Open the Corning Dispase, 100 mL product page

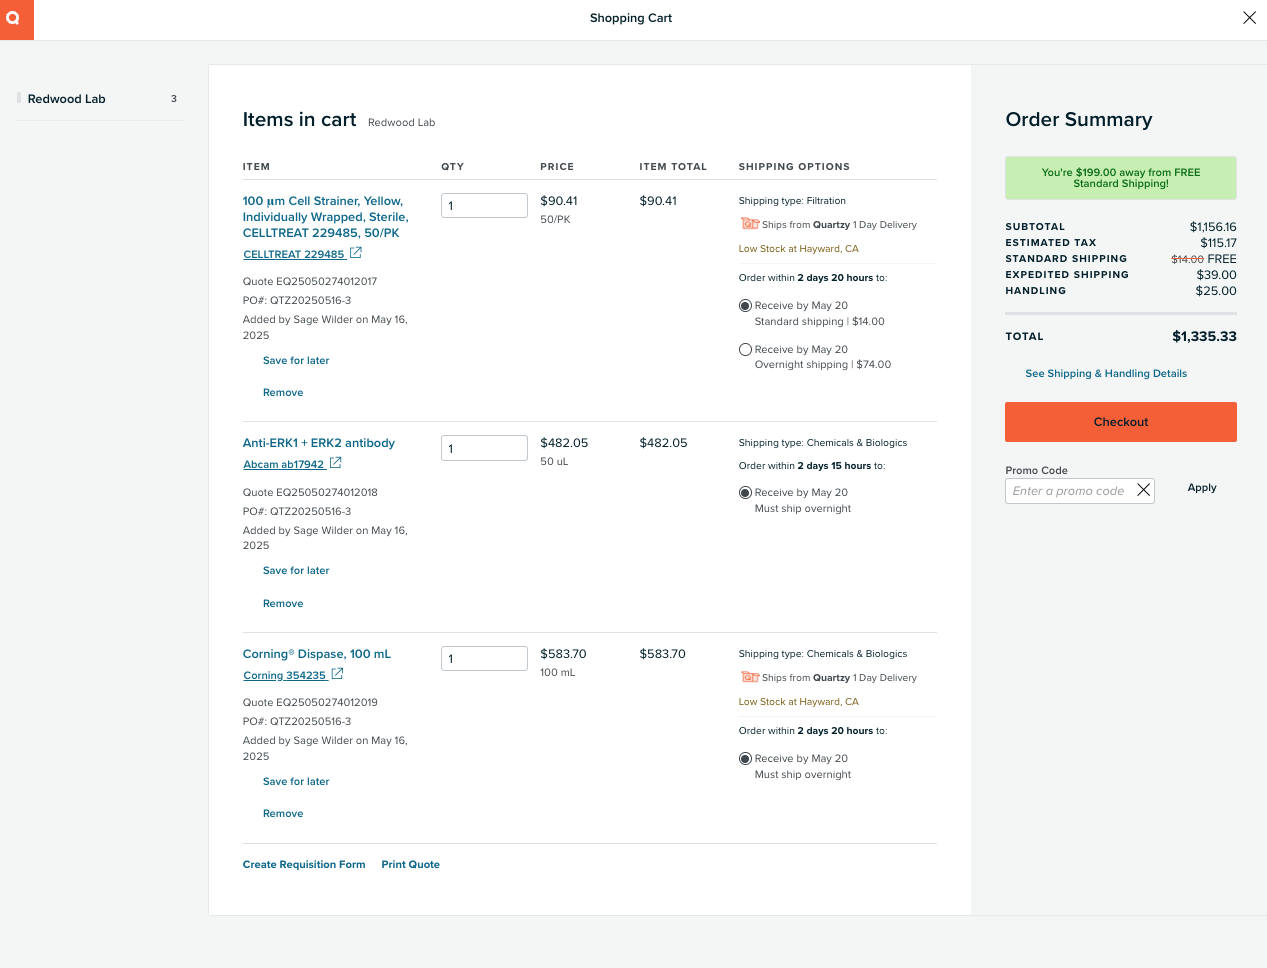[317, 654]
